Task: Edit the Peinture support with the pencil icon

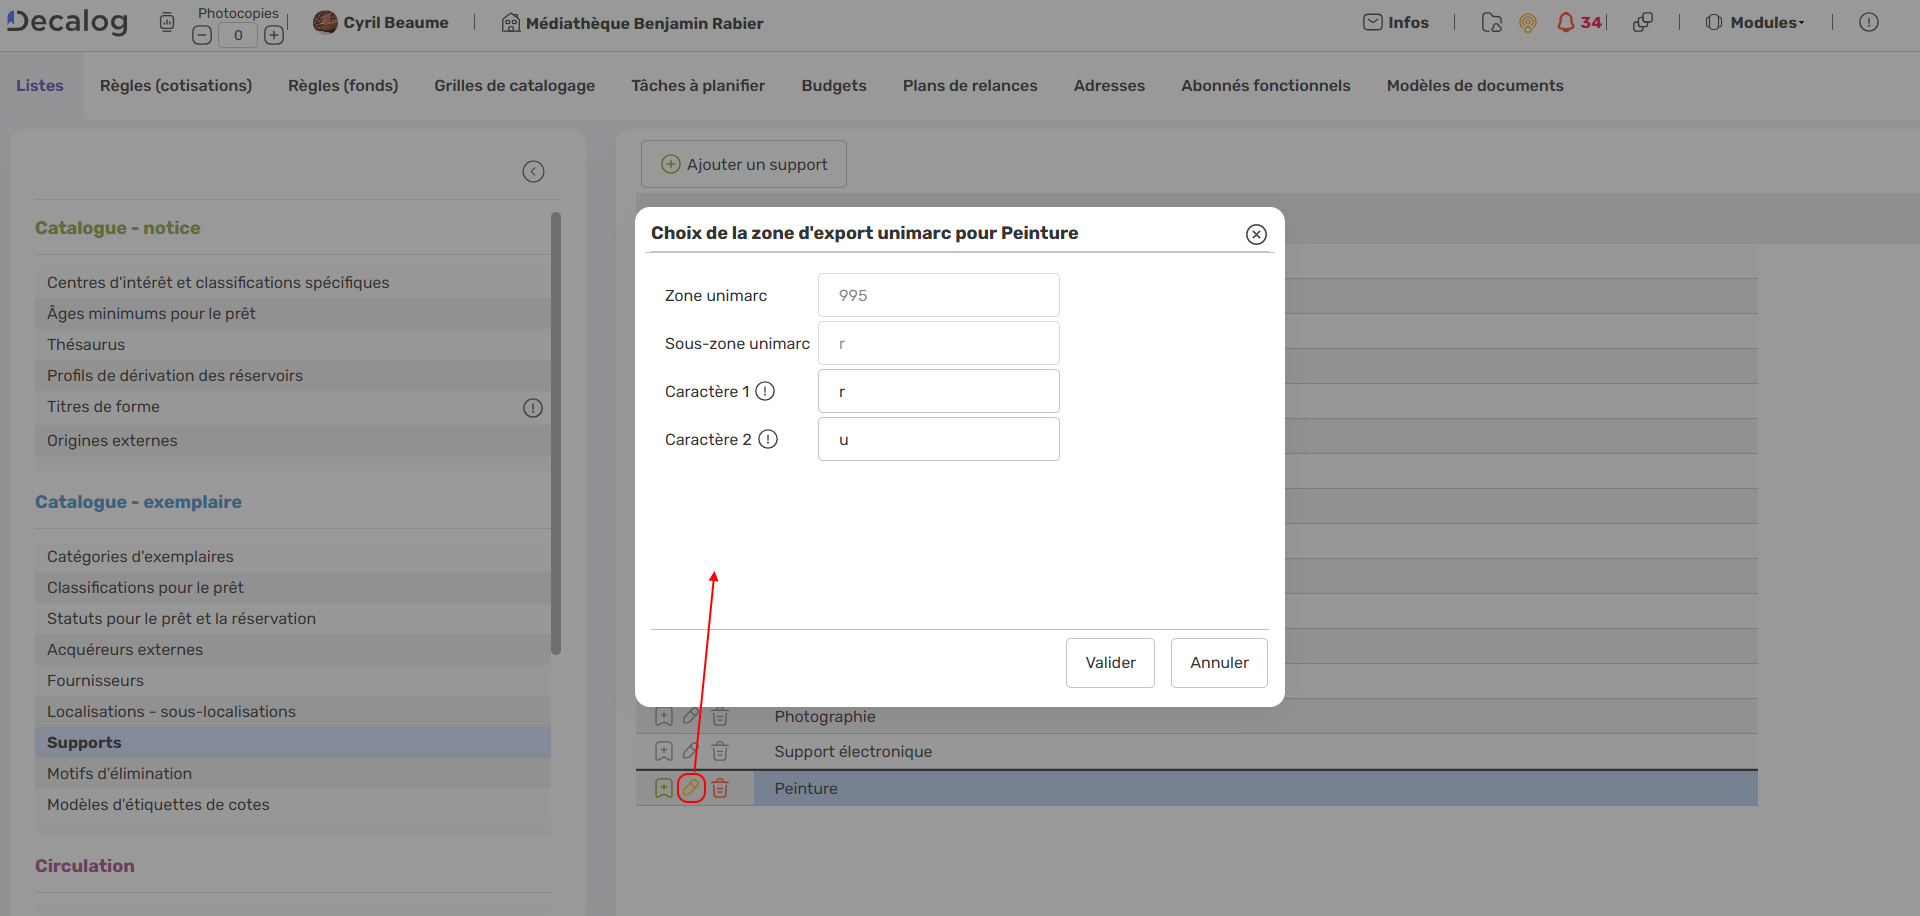Action: [x=692, y=788]
